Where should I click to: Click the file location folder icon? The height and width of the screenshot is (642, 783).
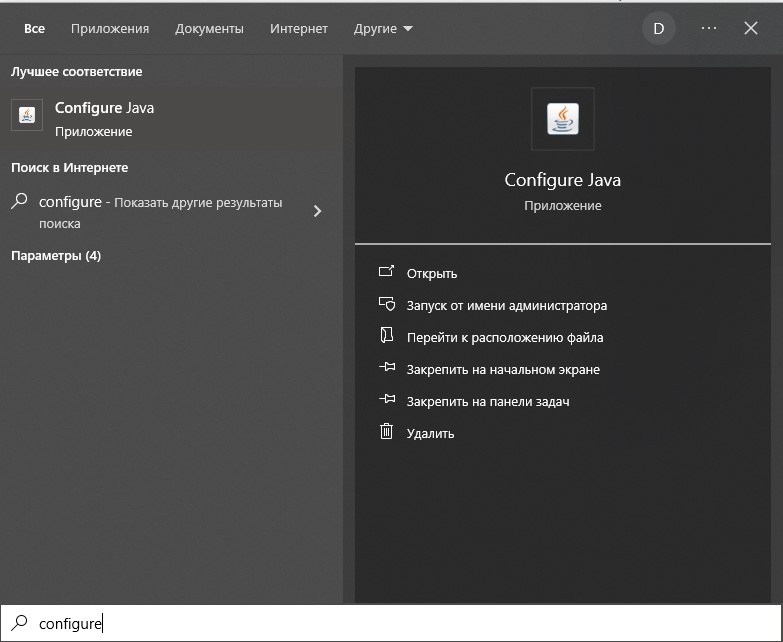tap(387, 335)
